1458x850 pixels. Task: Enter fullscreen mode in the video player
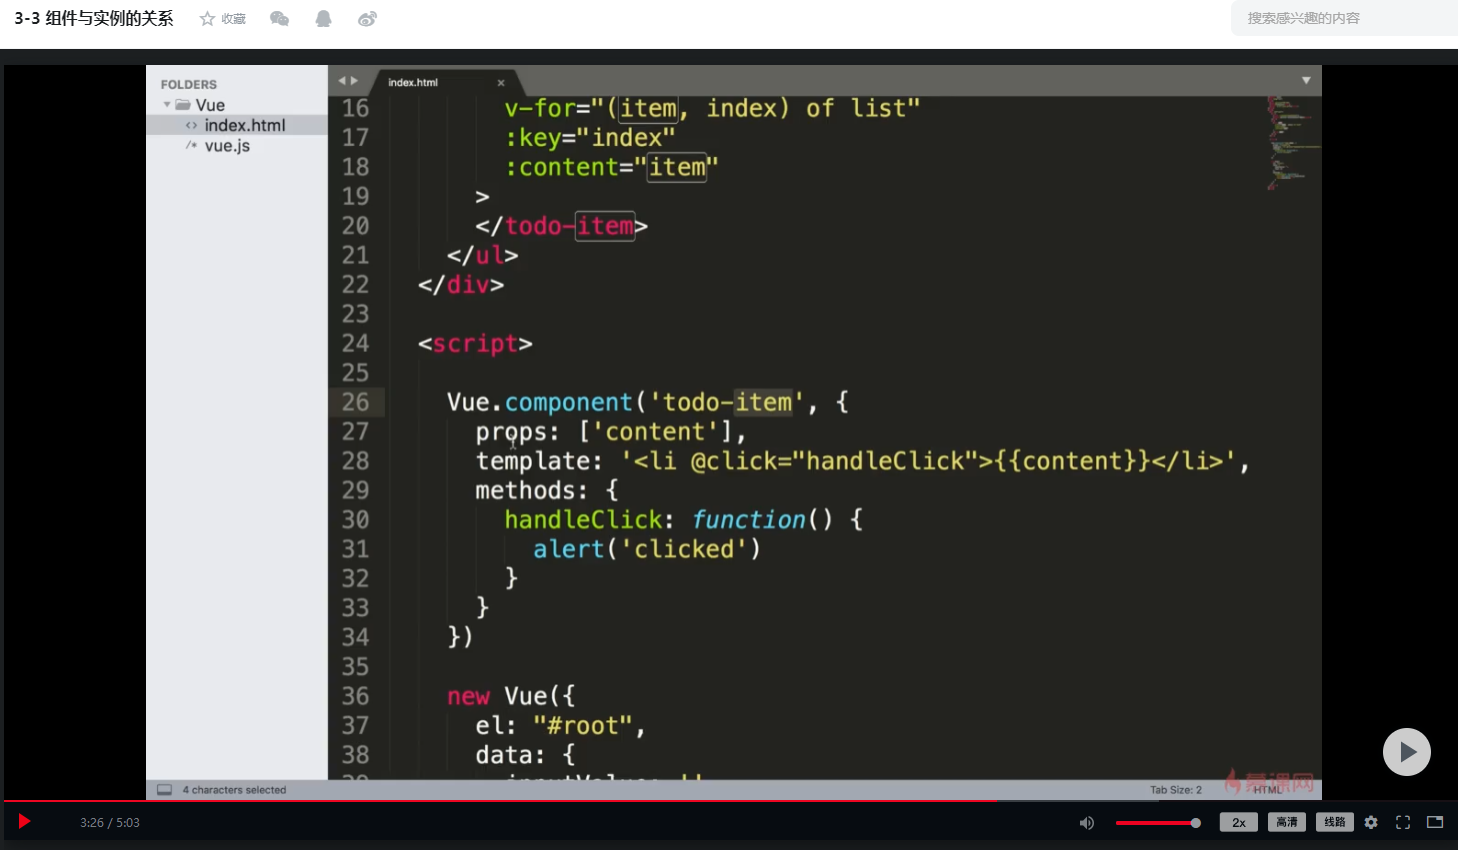tap(1403, 822)
